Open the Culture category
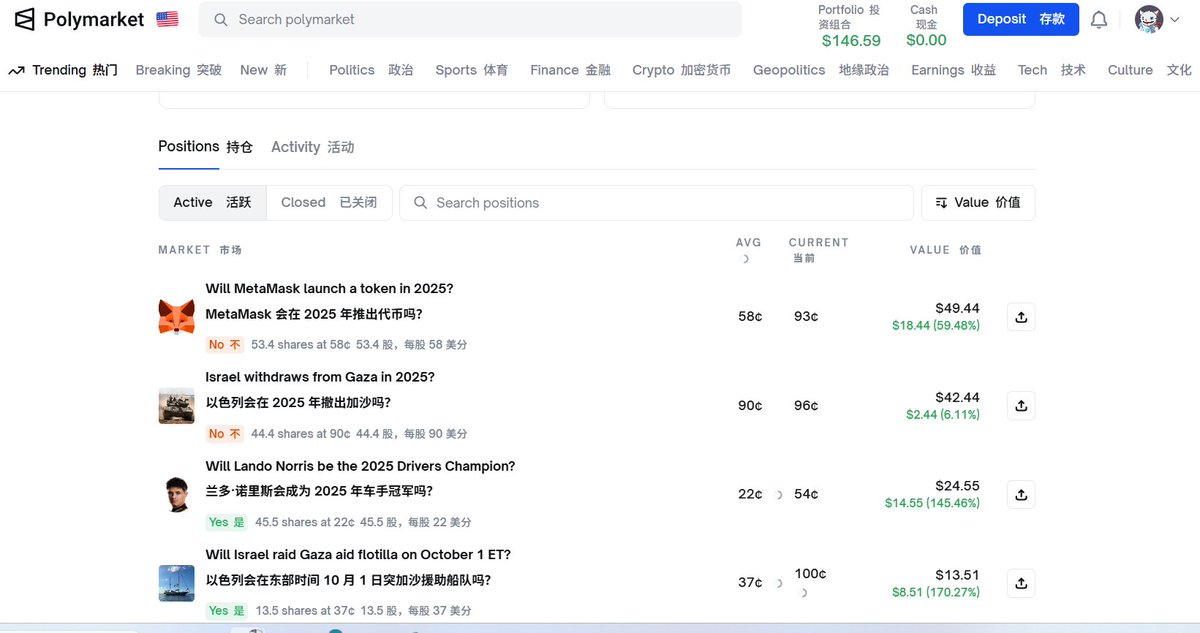 pos(1150,70)
